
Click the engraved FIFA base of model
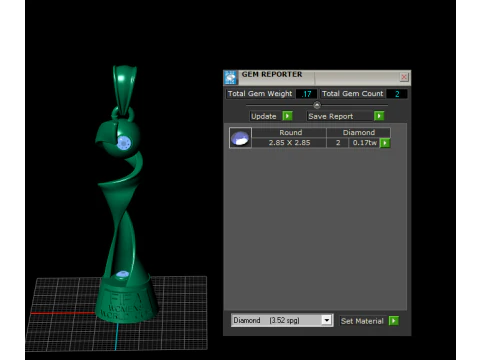coord(126,302)
